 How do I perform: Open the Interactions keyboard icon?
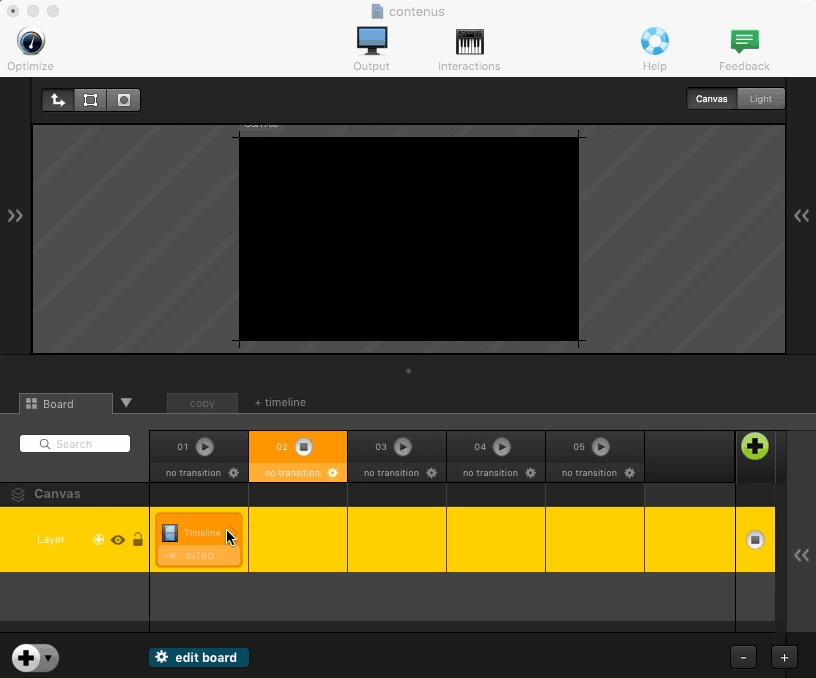point(469,42)
